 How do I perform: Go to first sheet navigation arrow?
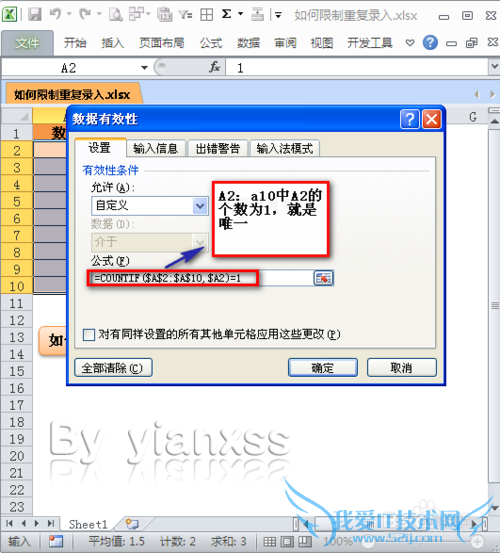10,523
